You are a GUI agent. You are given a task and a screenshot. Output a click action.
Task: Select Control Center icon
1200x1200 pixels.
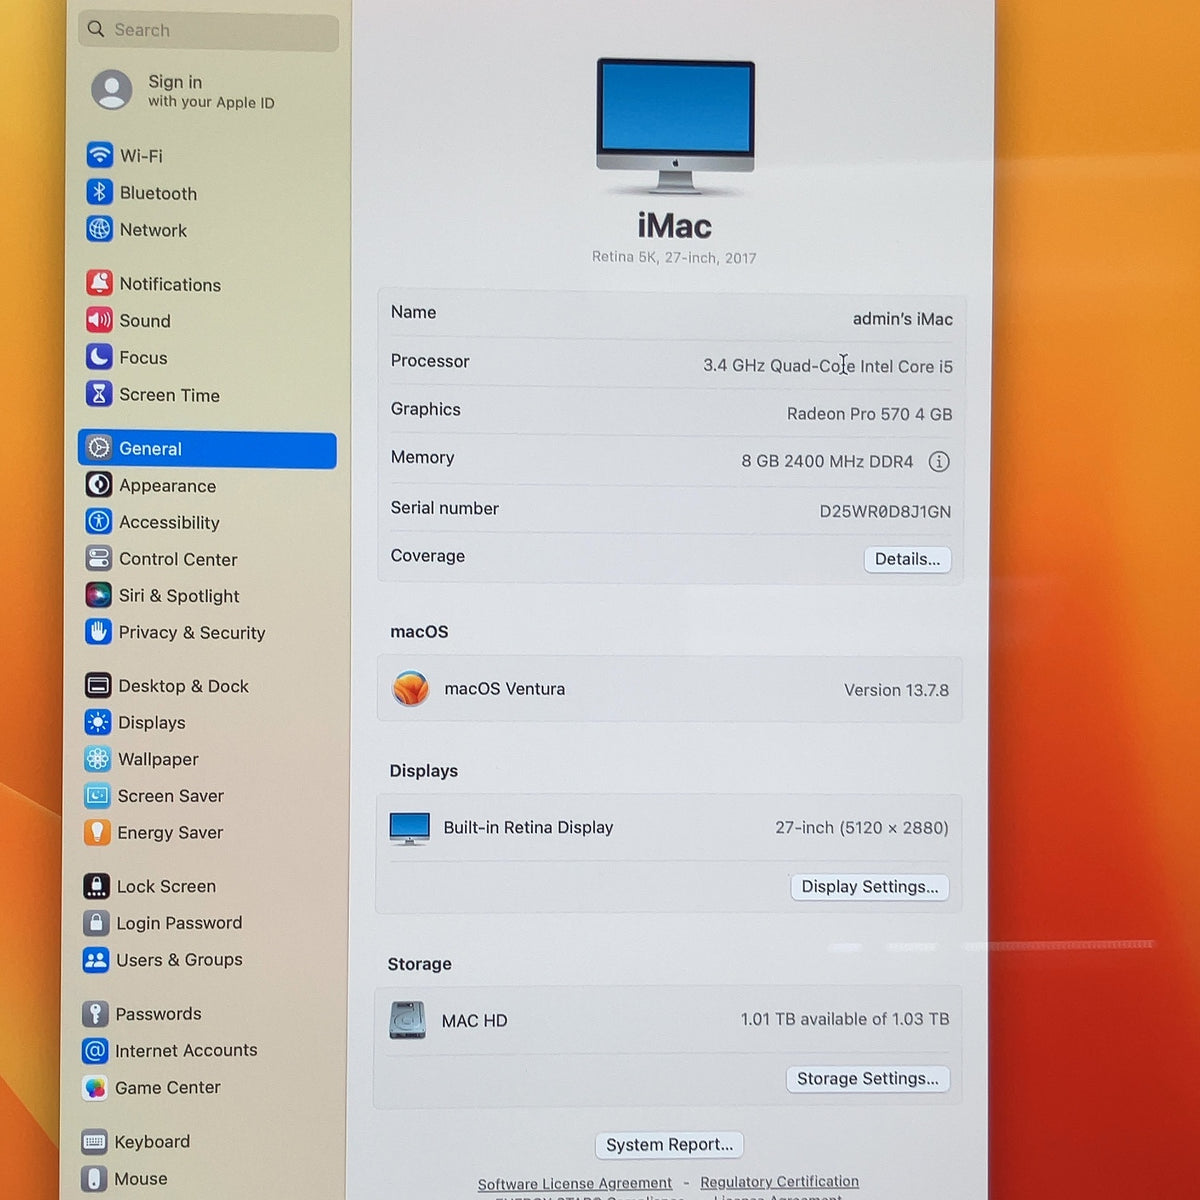pyautogui.click(x=98, y=558)
